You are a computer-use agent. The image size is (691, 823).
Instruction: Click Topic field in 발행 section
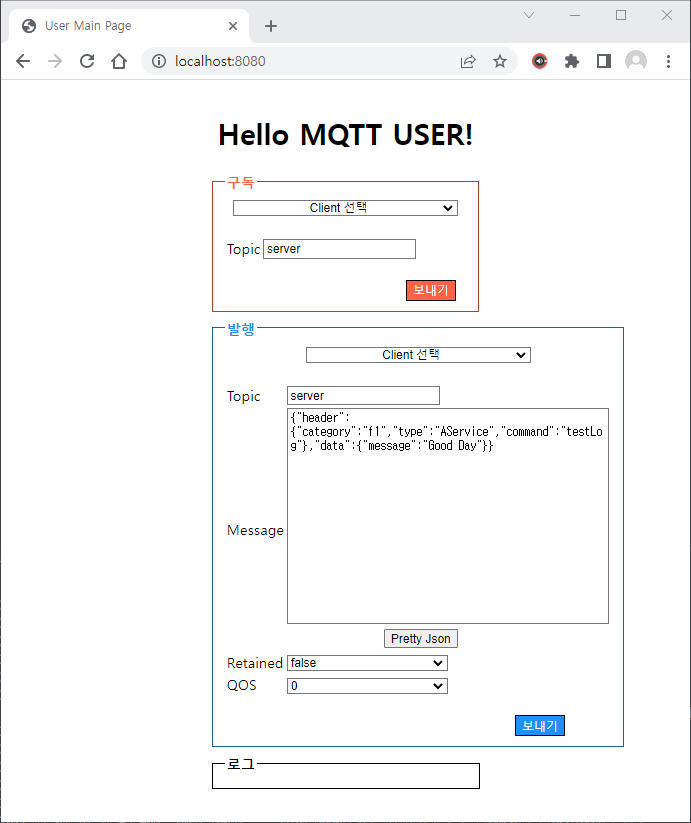[x=363, y=396]
